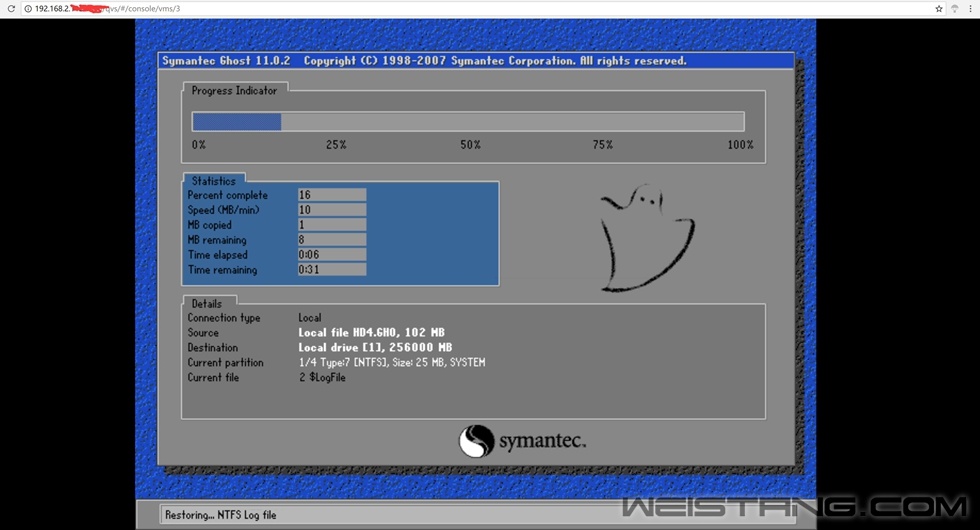Image resolution: width=980 pixels, height=530 pixels.
Task: Open the browser three-dot menu
Action: pyautogui.click(x=971, y=9)
